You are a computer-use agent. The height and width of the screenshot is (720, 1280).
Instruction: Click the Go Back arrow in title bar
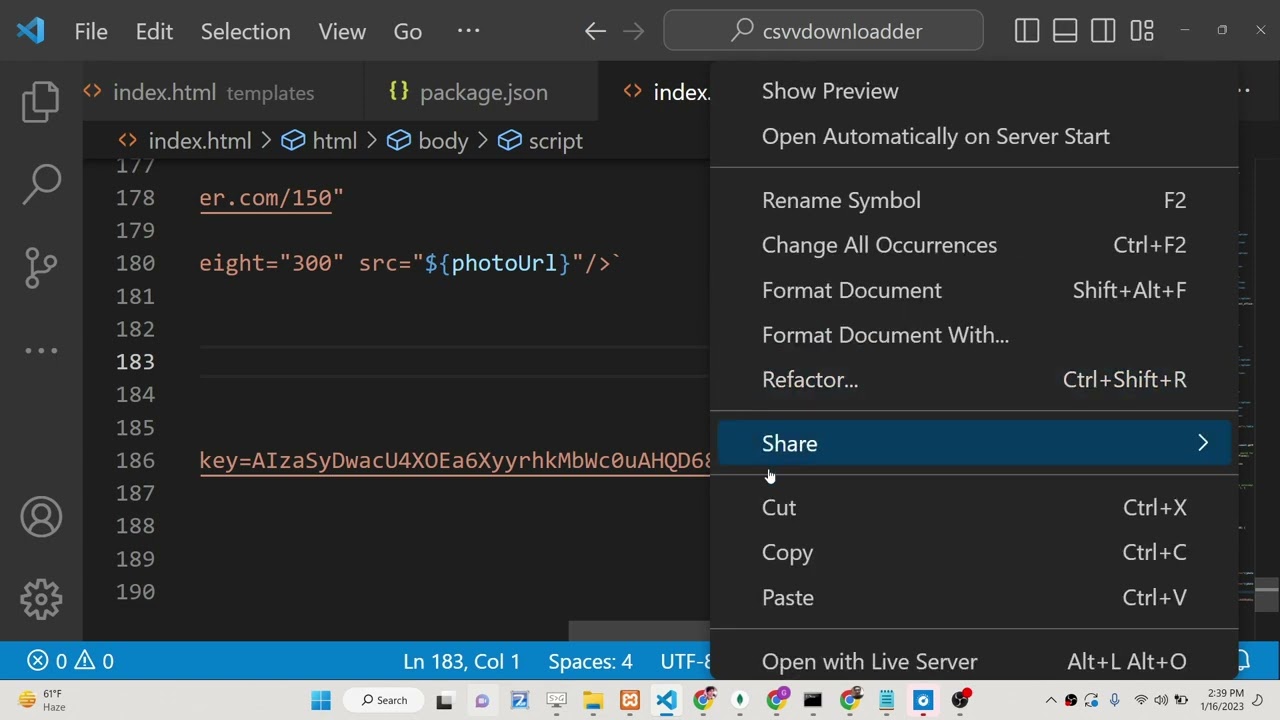pyautogui.click(x=595, y=31)
